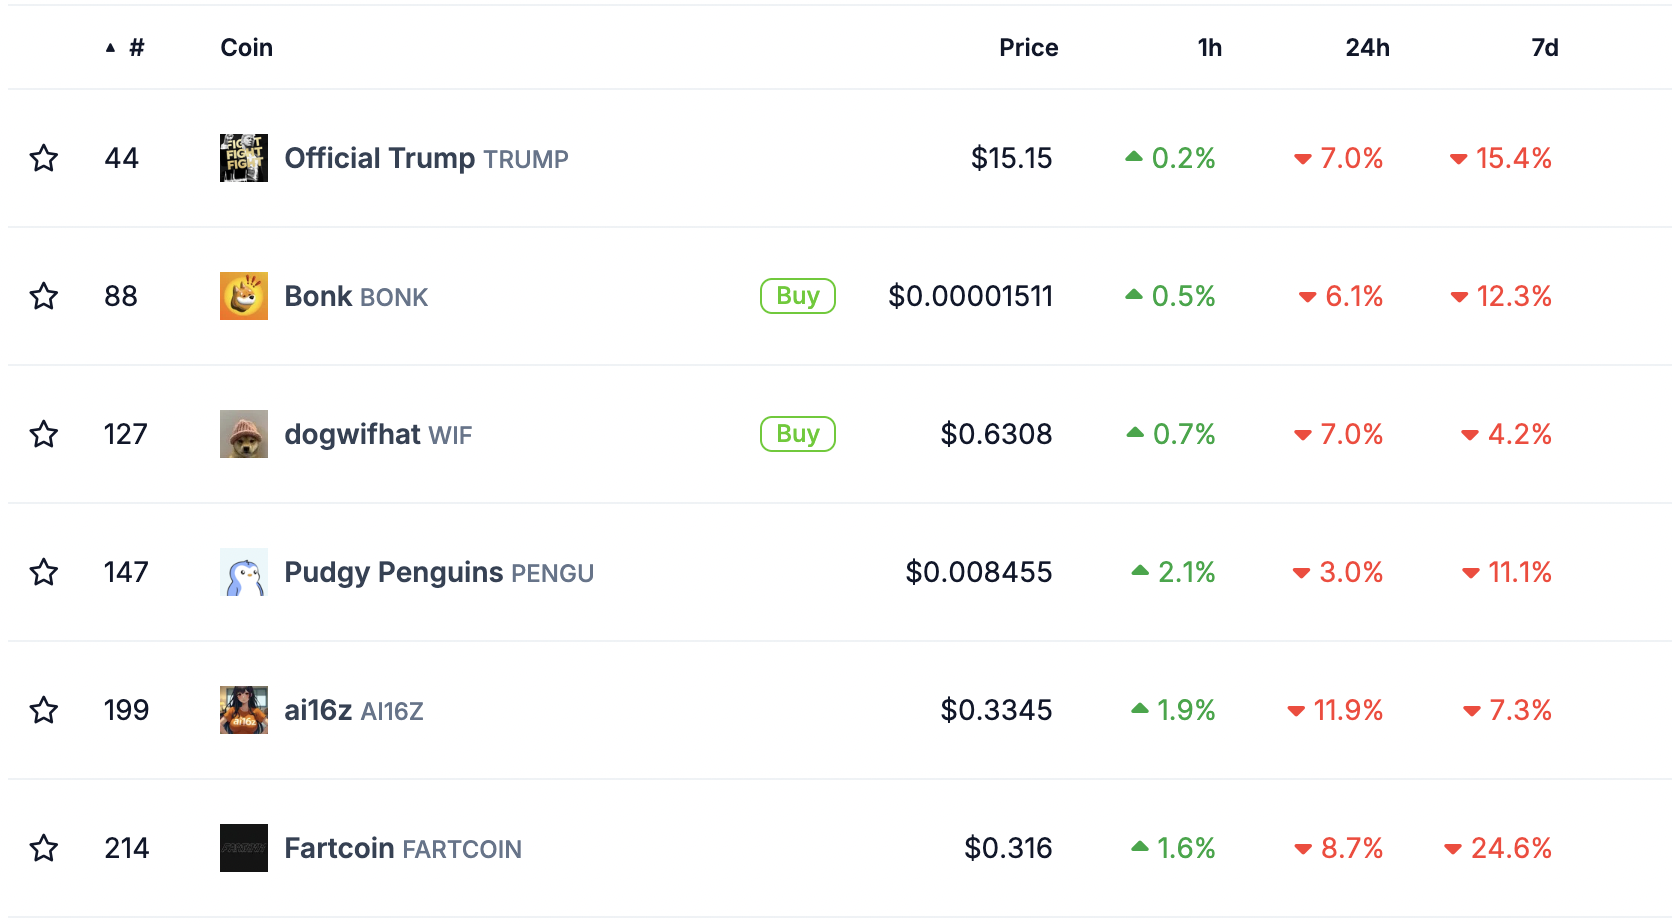Add Pudgy Penguins to favorites
Viewport: 1672px width, 924px height.
pos(44,572)
